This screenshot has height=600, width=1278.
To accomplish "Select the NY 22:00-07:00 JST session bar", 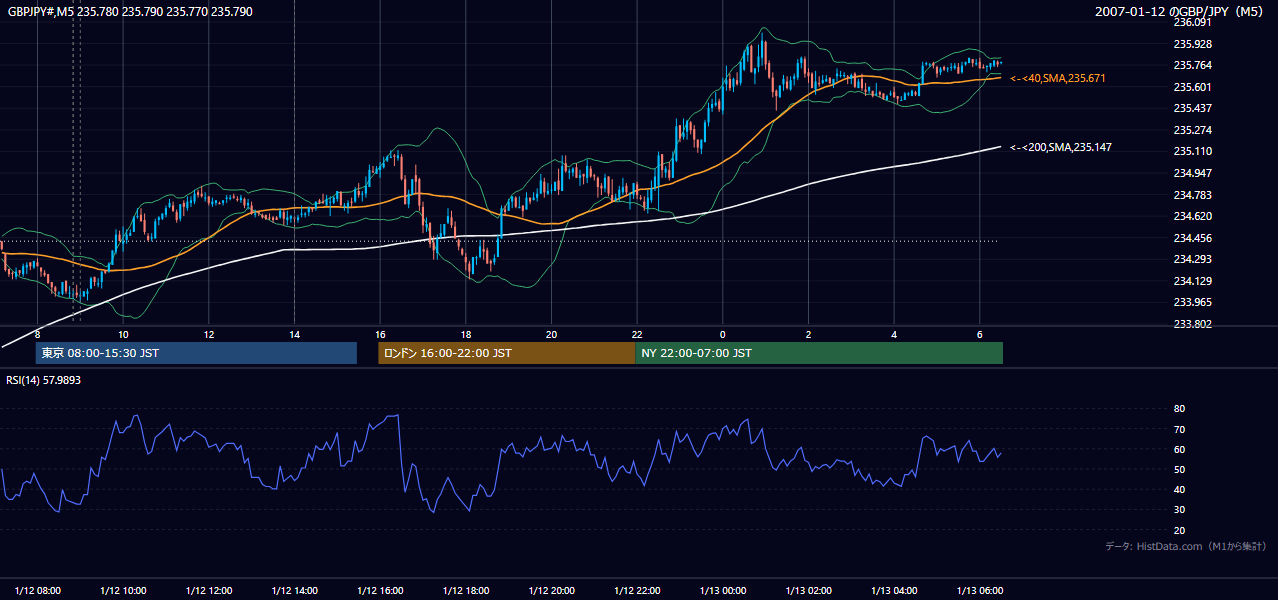I will 819,353.
